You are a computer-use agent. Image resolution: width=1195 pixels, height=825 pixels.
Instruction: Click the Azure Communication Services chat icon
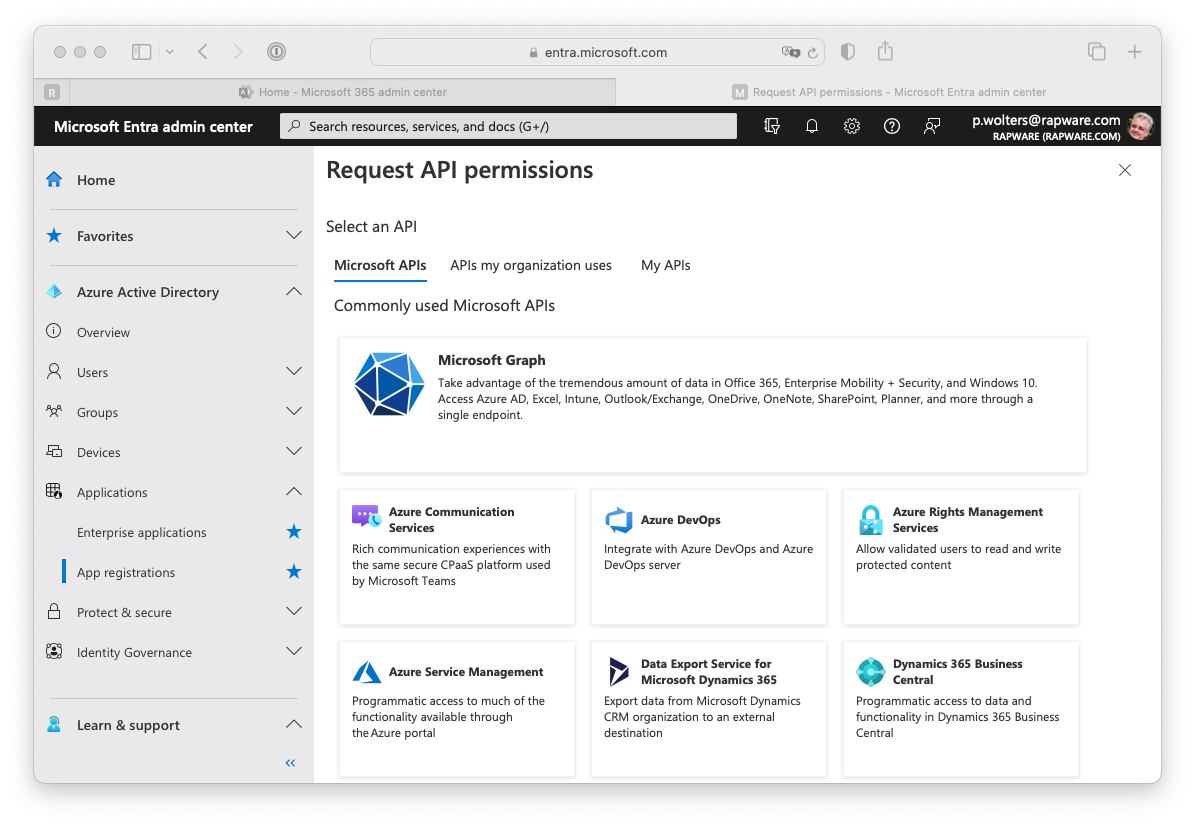click(367, 516)
